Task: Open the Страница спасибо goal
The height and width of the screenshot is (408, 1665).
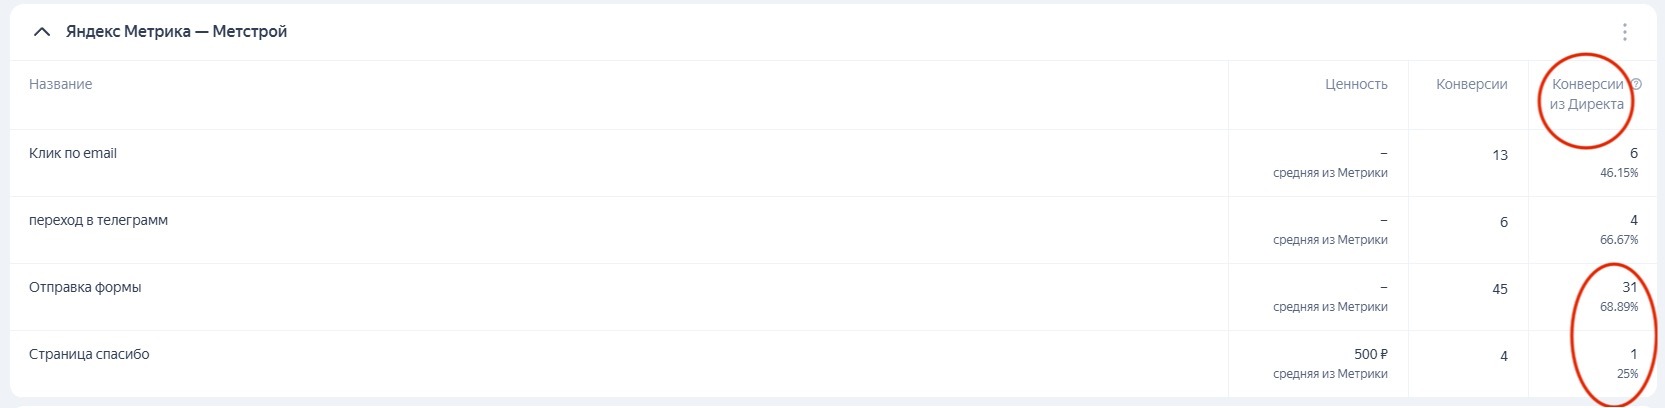Action: (89, 355)
